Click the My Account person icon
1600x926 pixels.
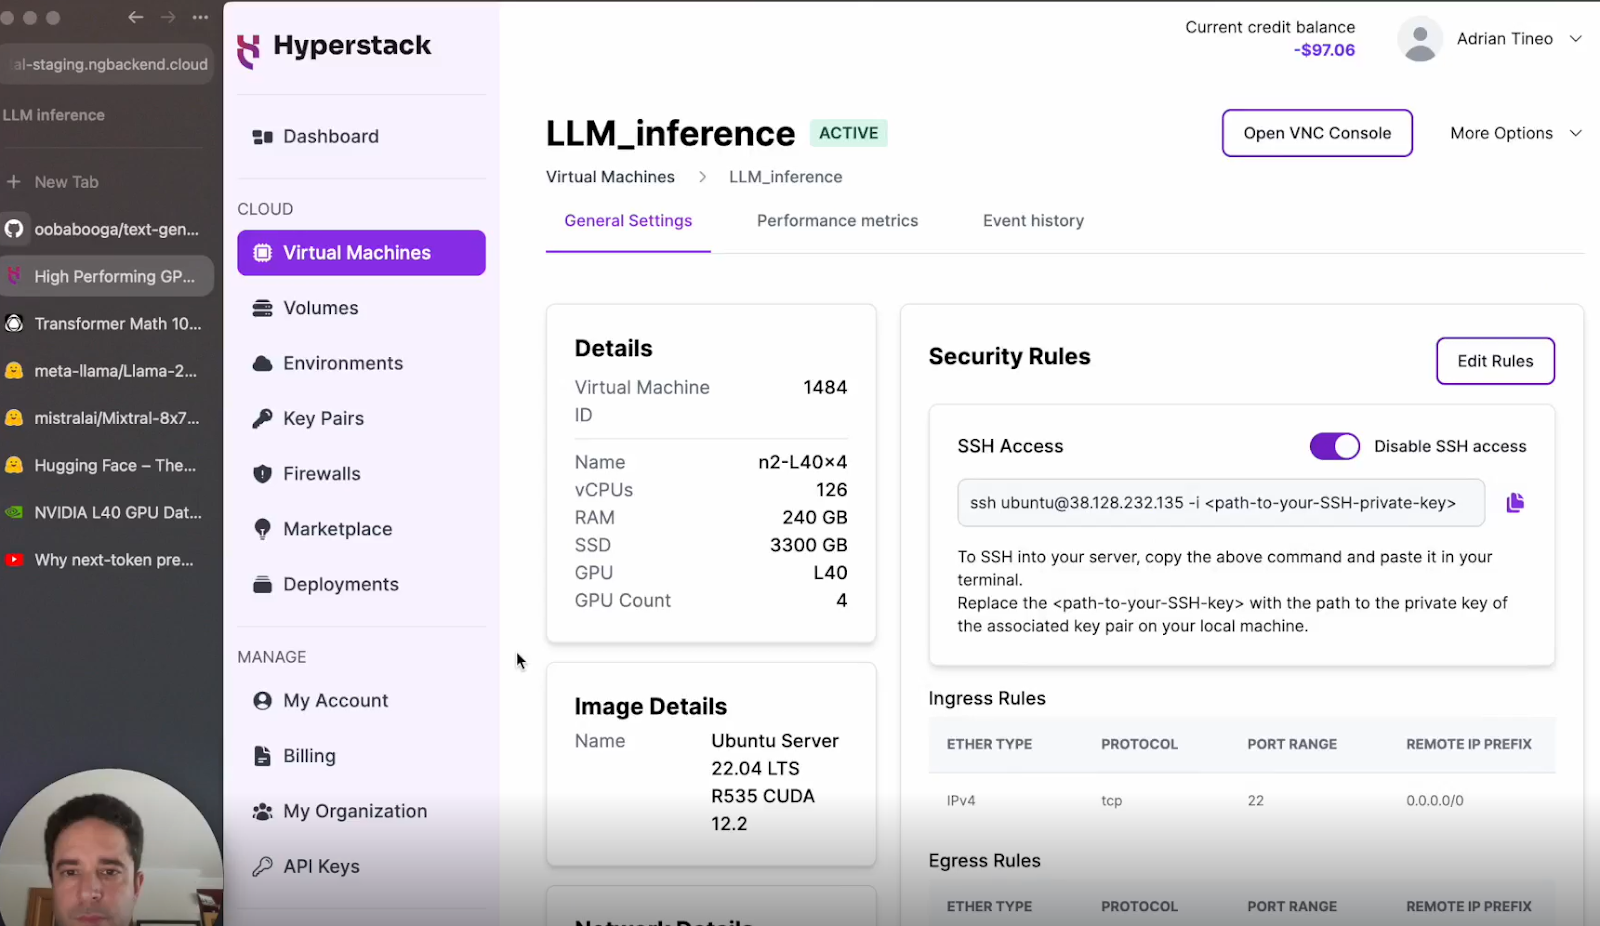(x=262, y=701)
